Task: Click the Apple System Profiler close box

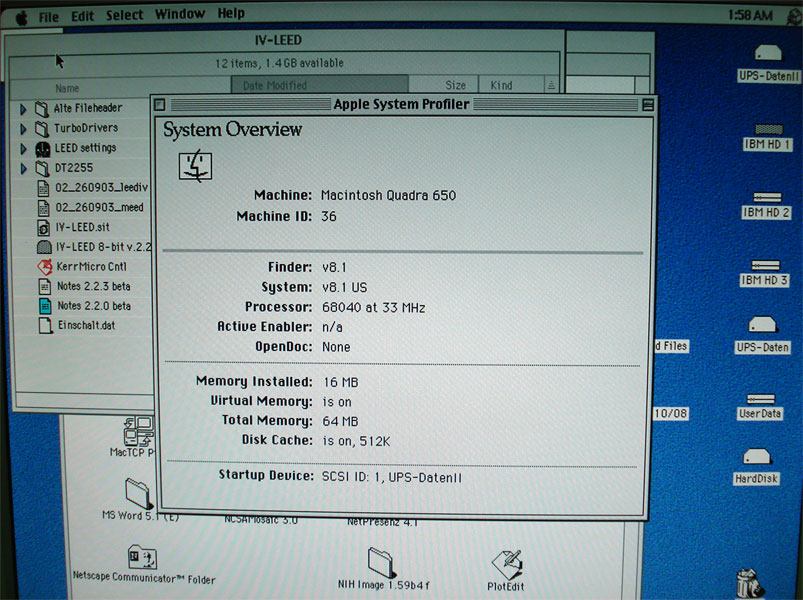Action: [x=160, y=105]
